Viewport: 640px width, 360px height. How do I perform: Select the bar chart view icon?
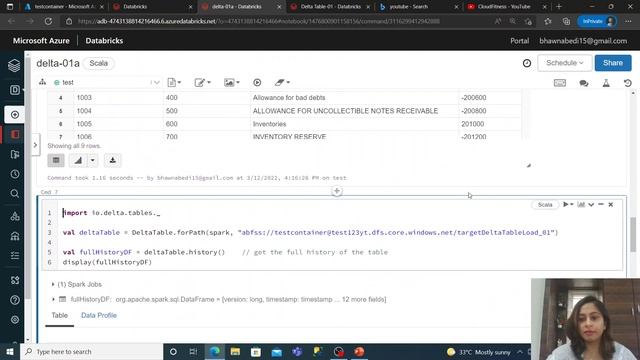click(78, 160)
